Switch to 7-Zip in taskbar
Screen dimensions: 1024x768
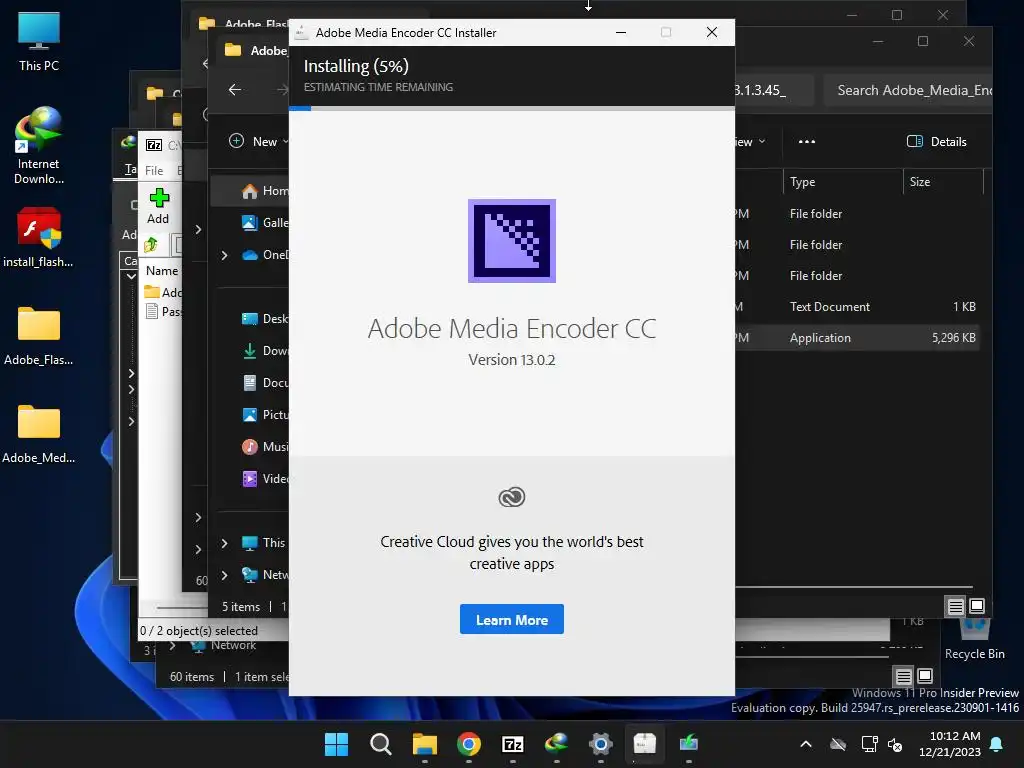point(513,744)
